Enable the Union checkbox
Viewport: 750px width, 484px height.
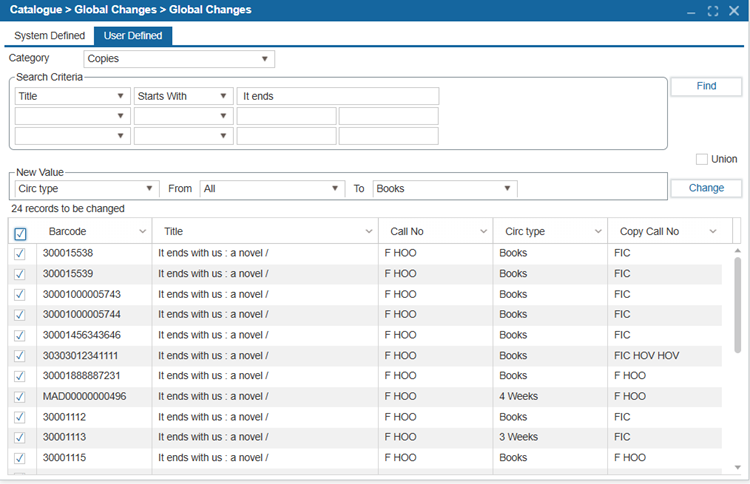(702, 159)
